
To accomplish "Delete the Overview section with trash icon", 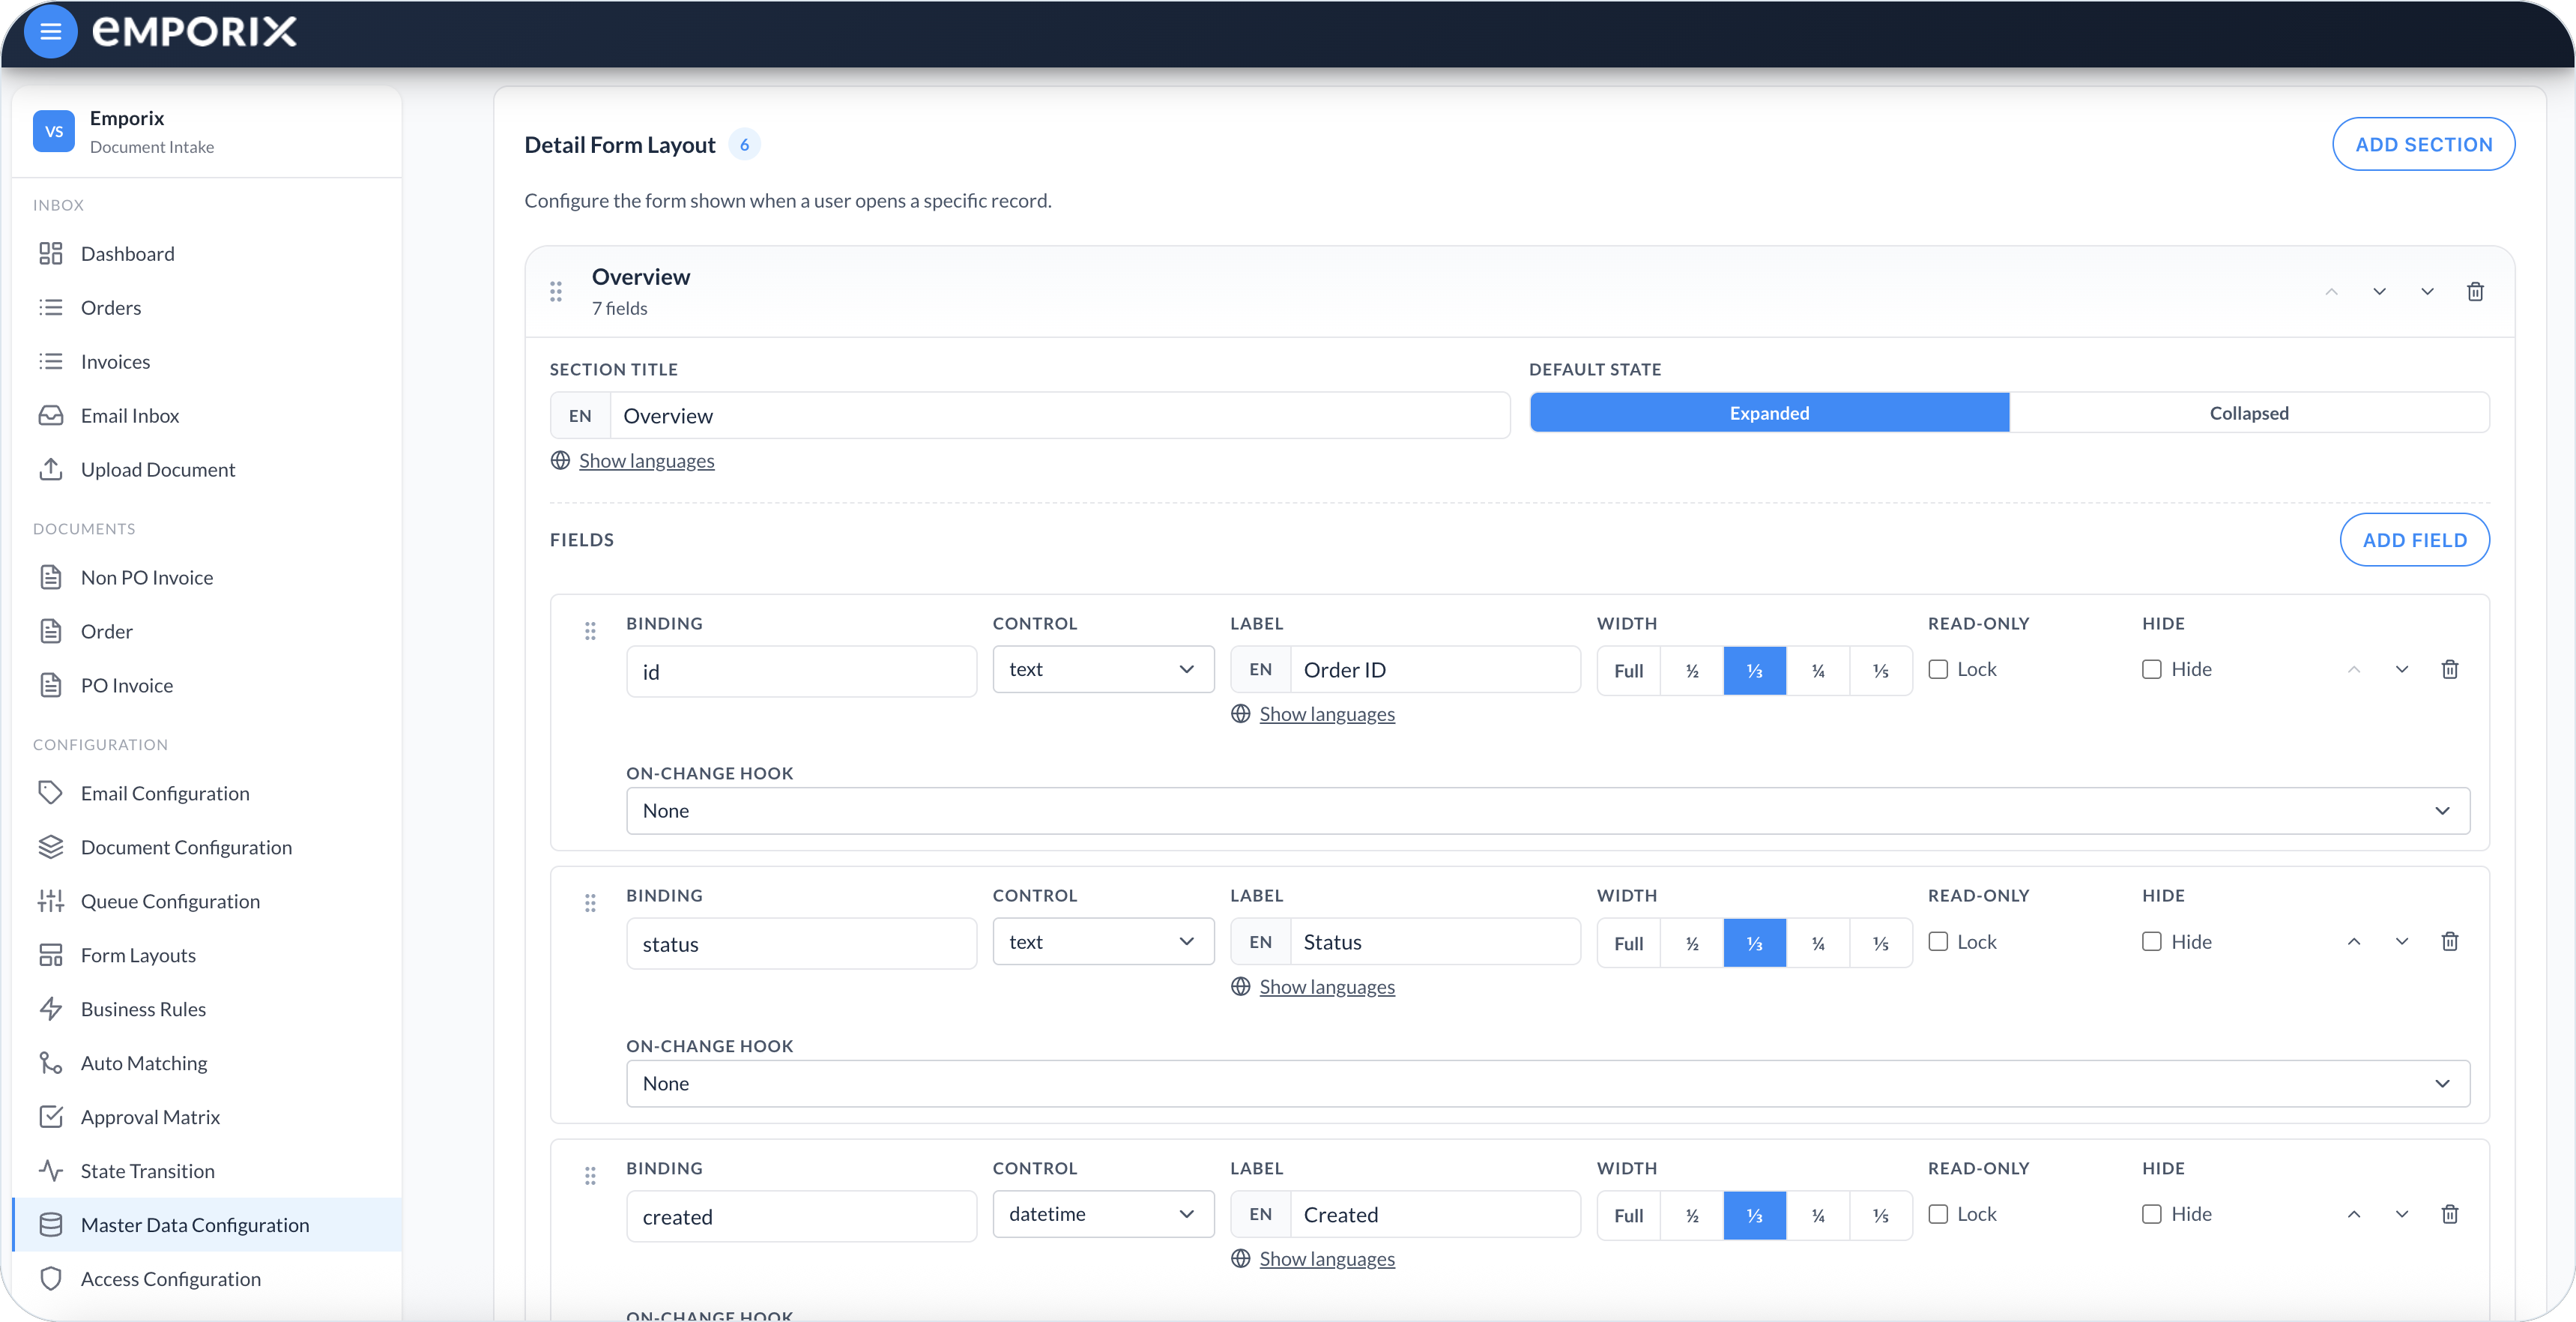I will click(x=2475, y=292).
